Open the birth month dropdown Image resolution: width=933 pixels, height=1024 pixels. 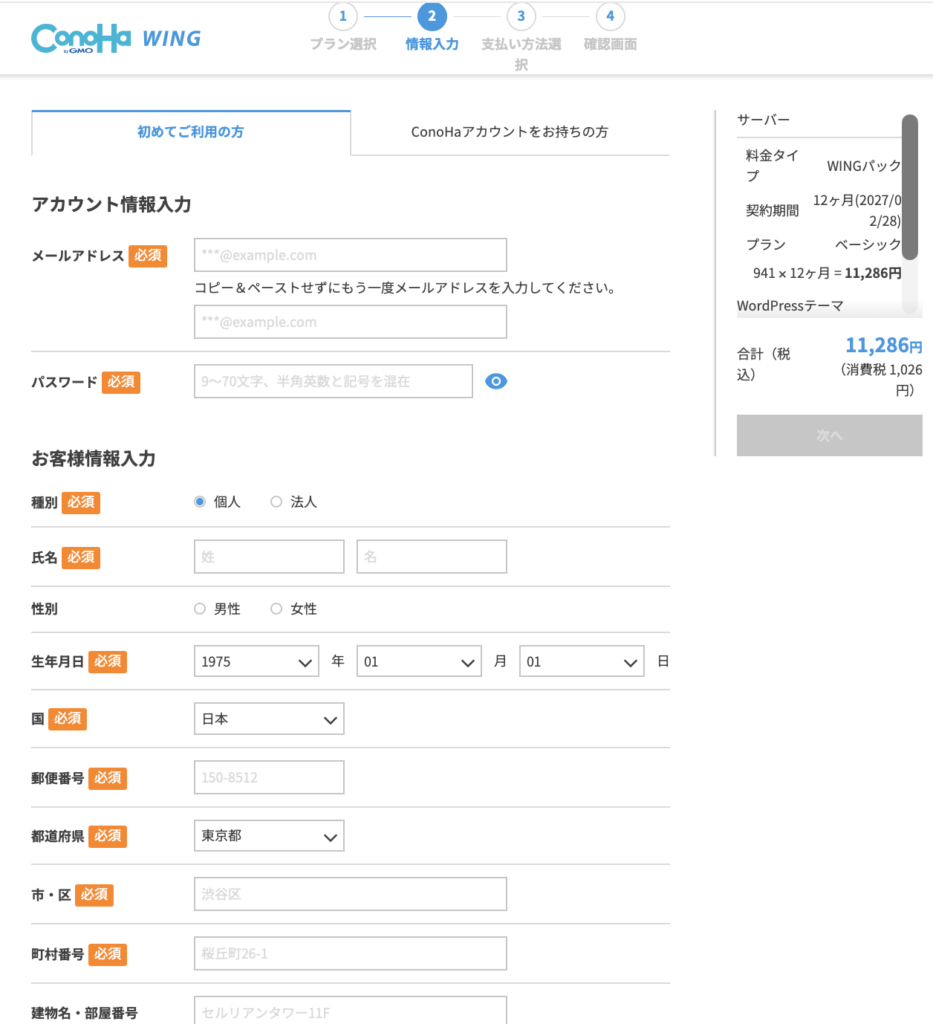(x=419, y=662)
